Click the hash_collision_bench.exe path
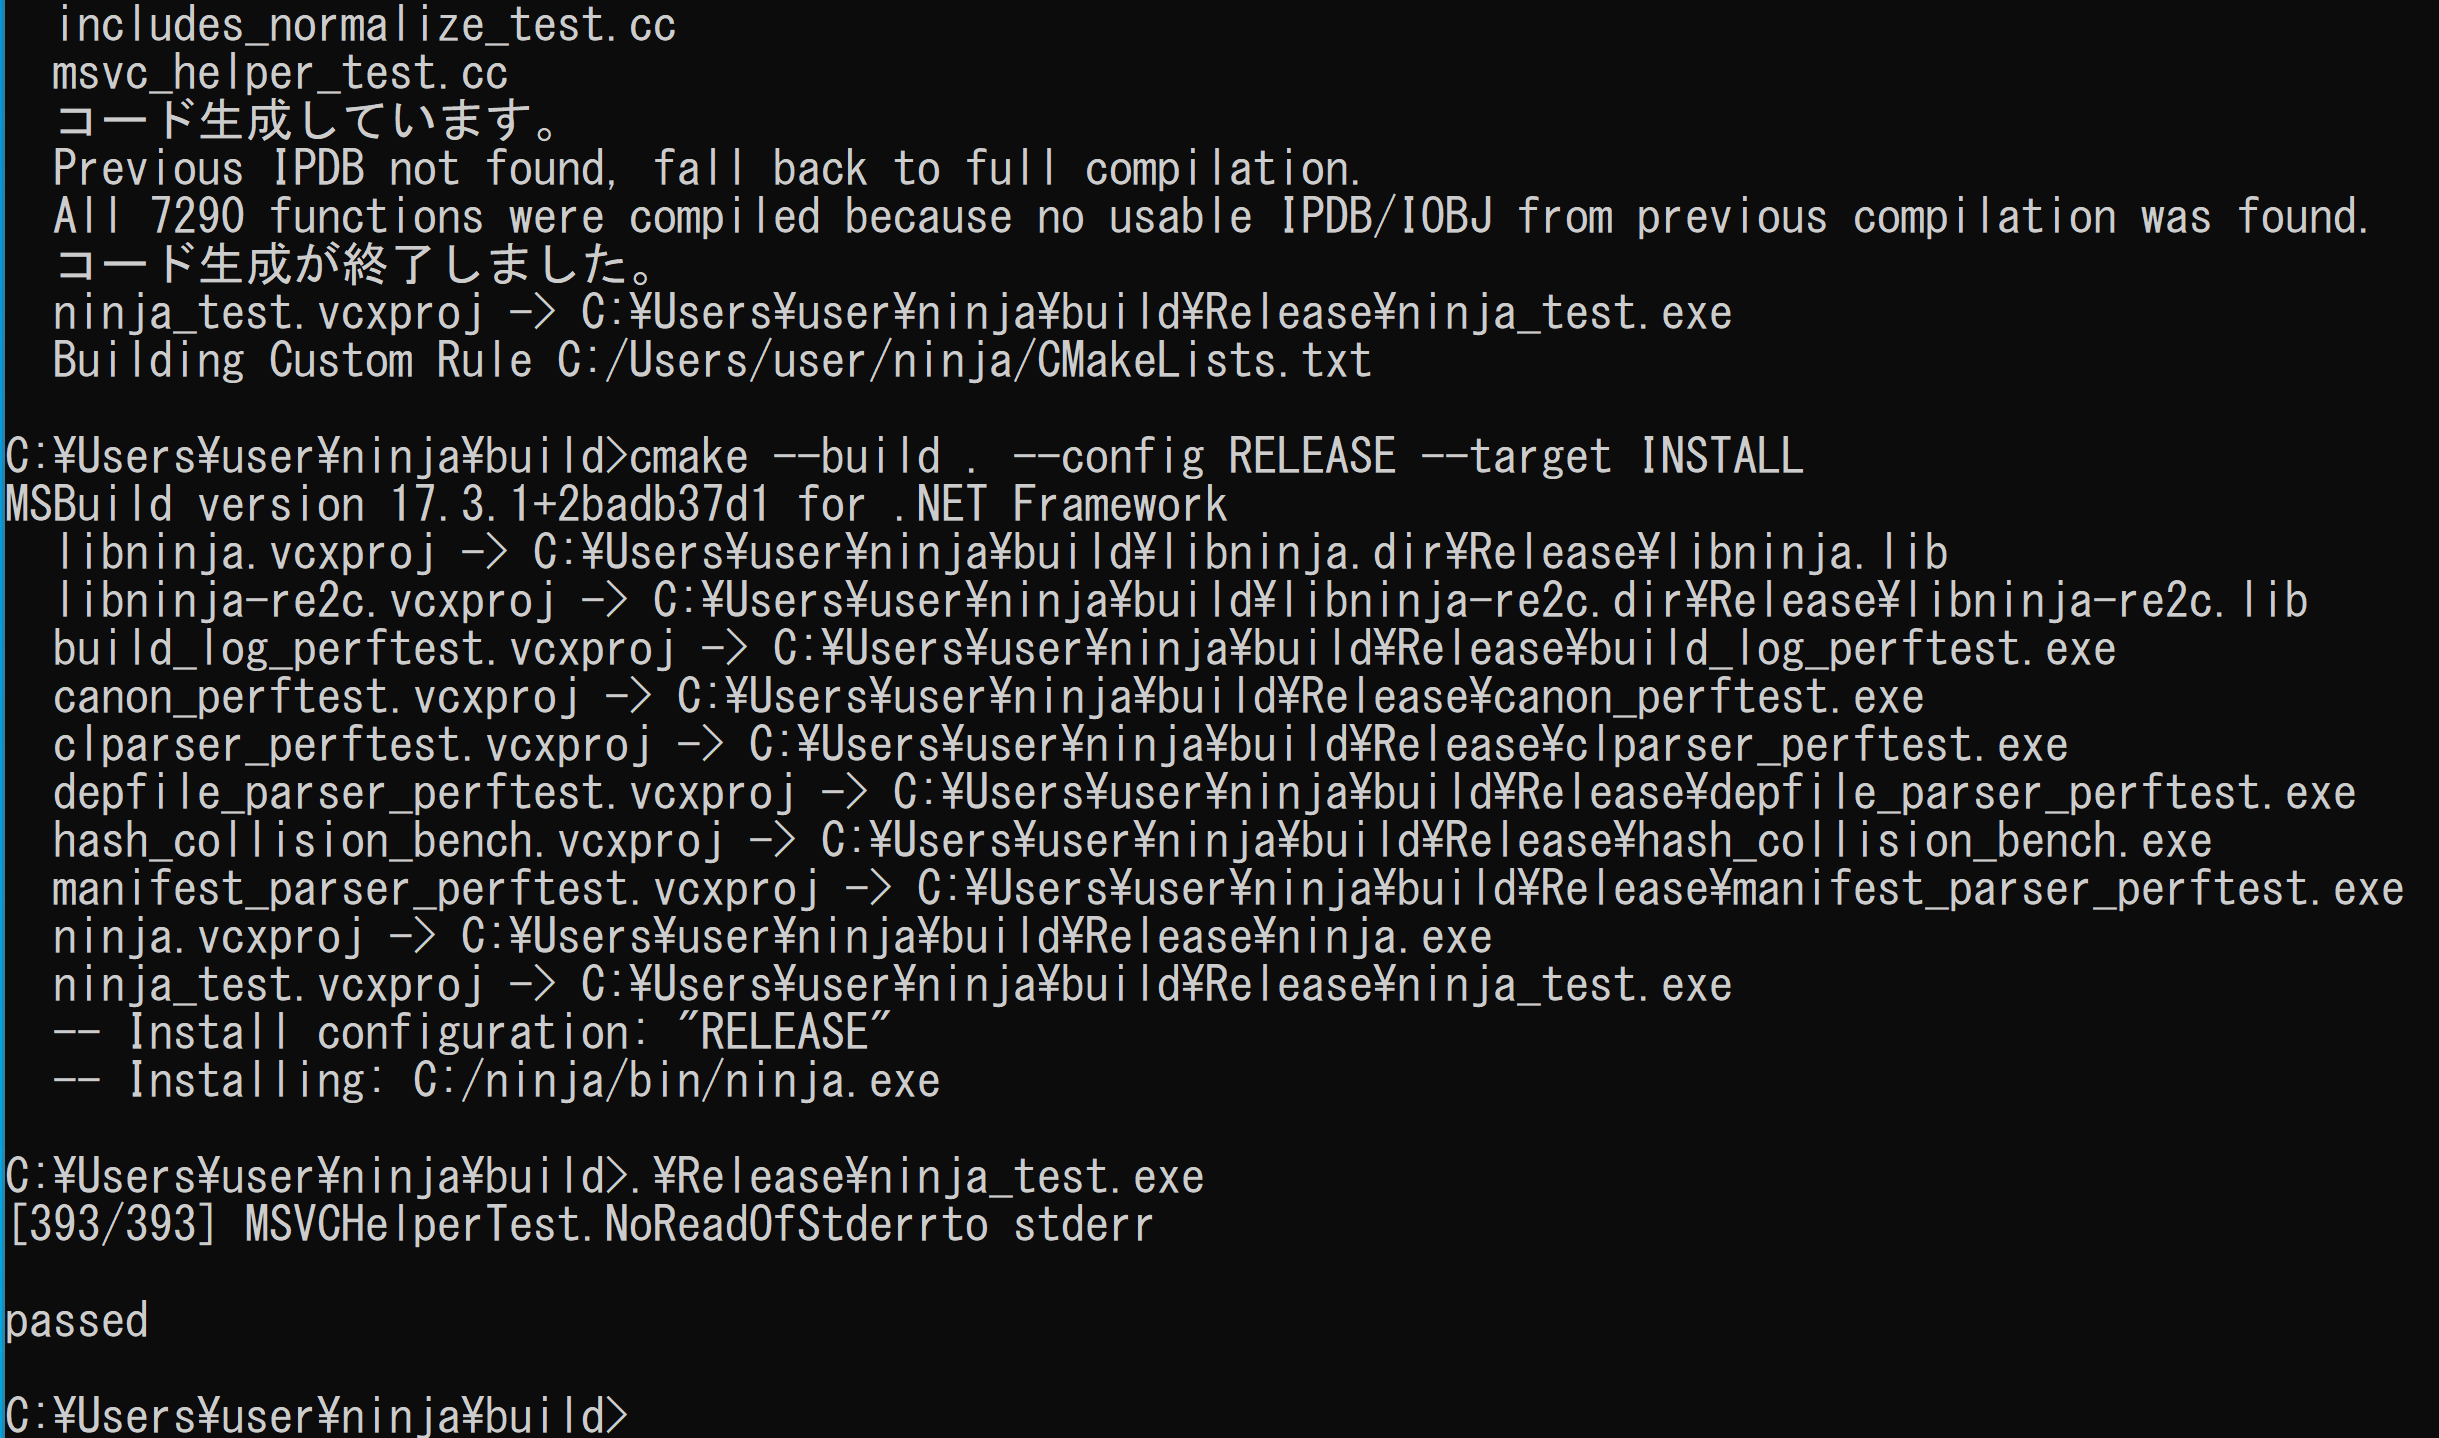The width and height of the screenshot is (2439, 1438). click(1516, 841)
